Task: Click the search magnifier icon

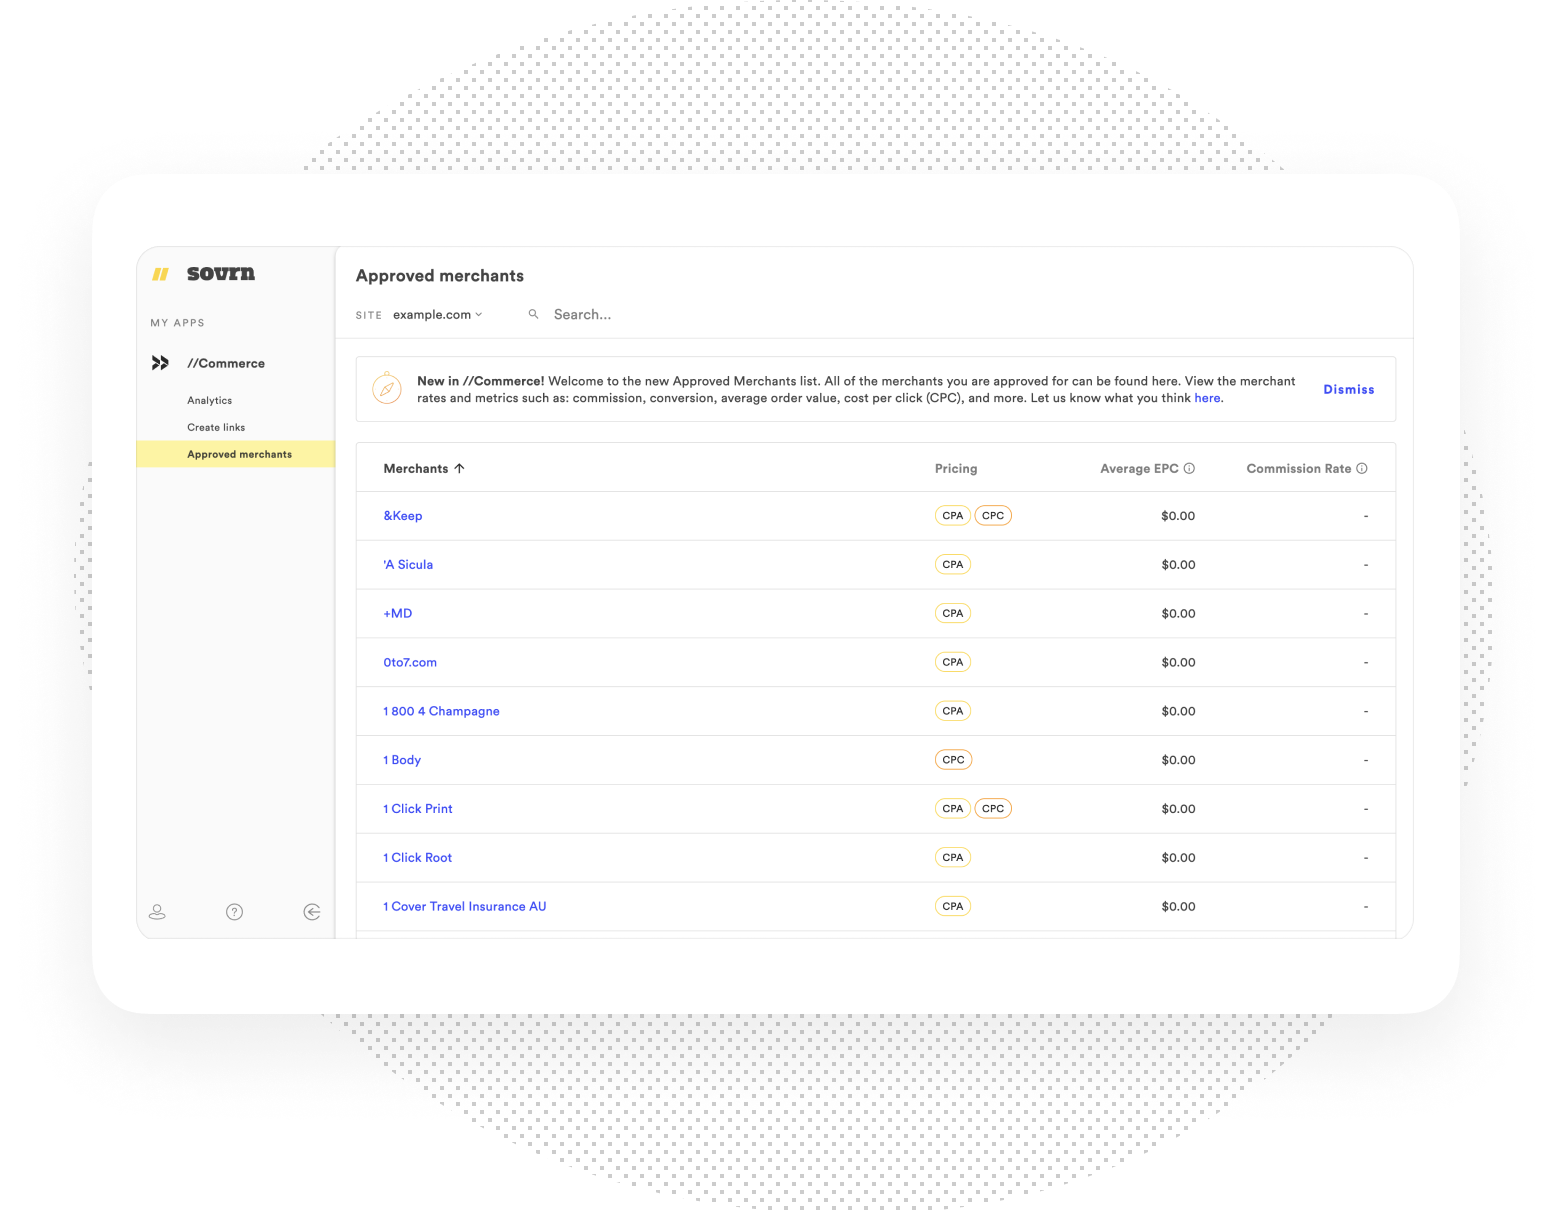Action: [x=532, y=313]
